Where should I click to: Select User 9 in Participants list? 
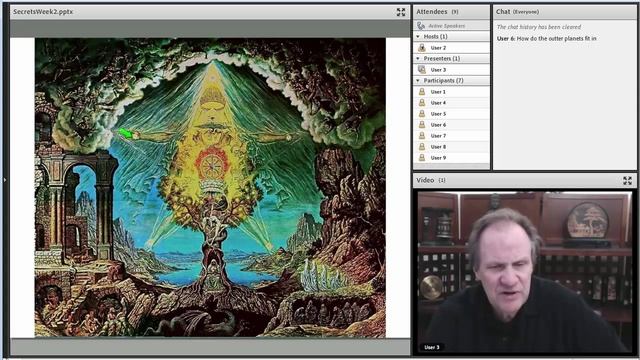(x=451, y=158)
